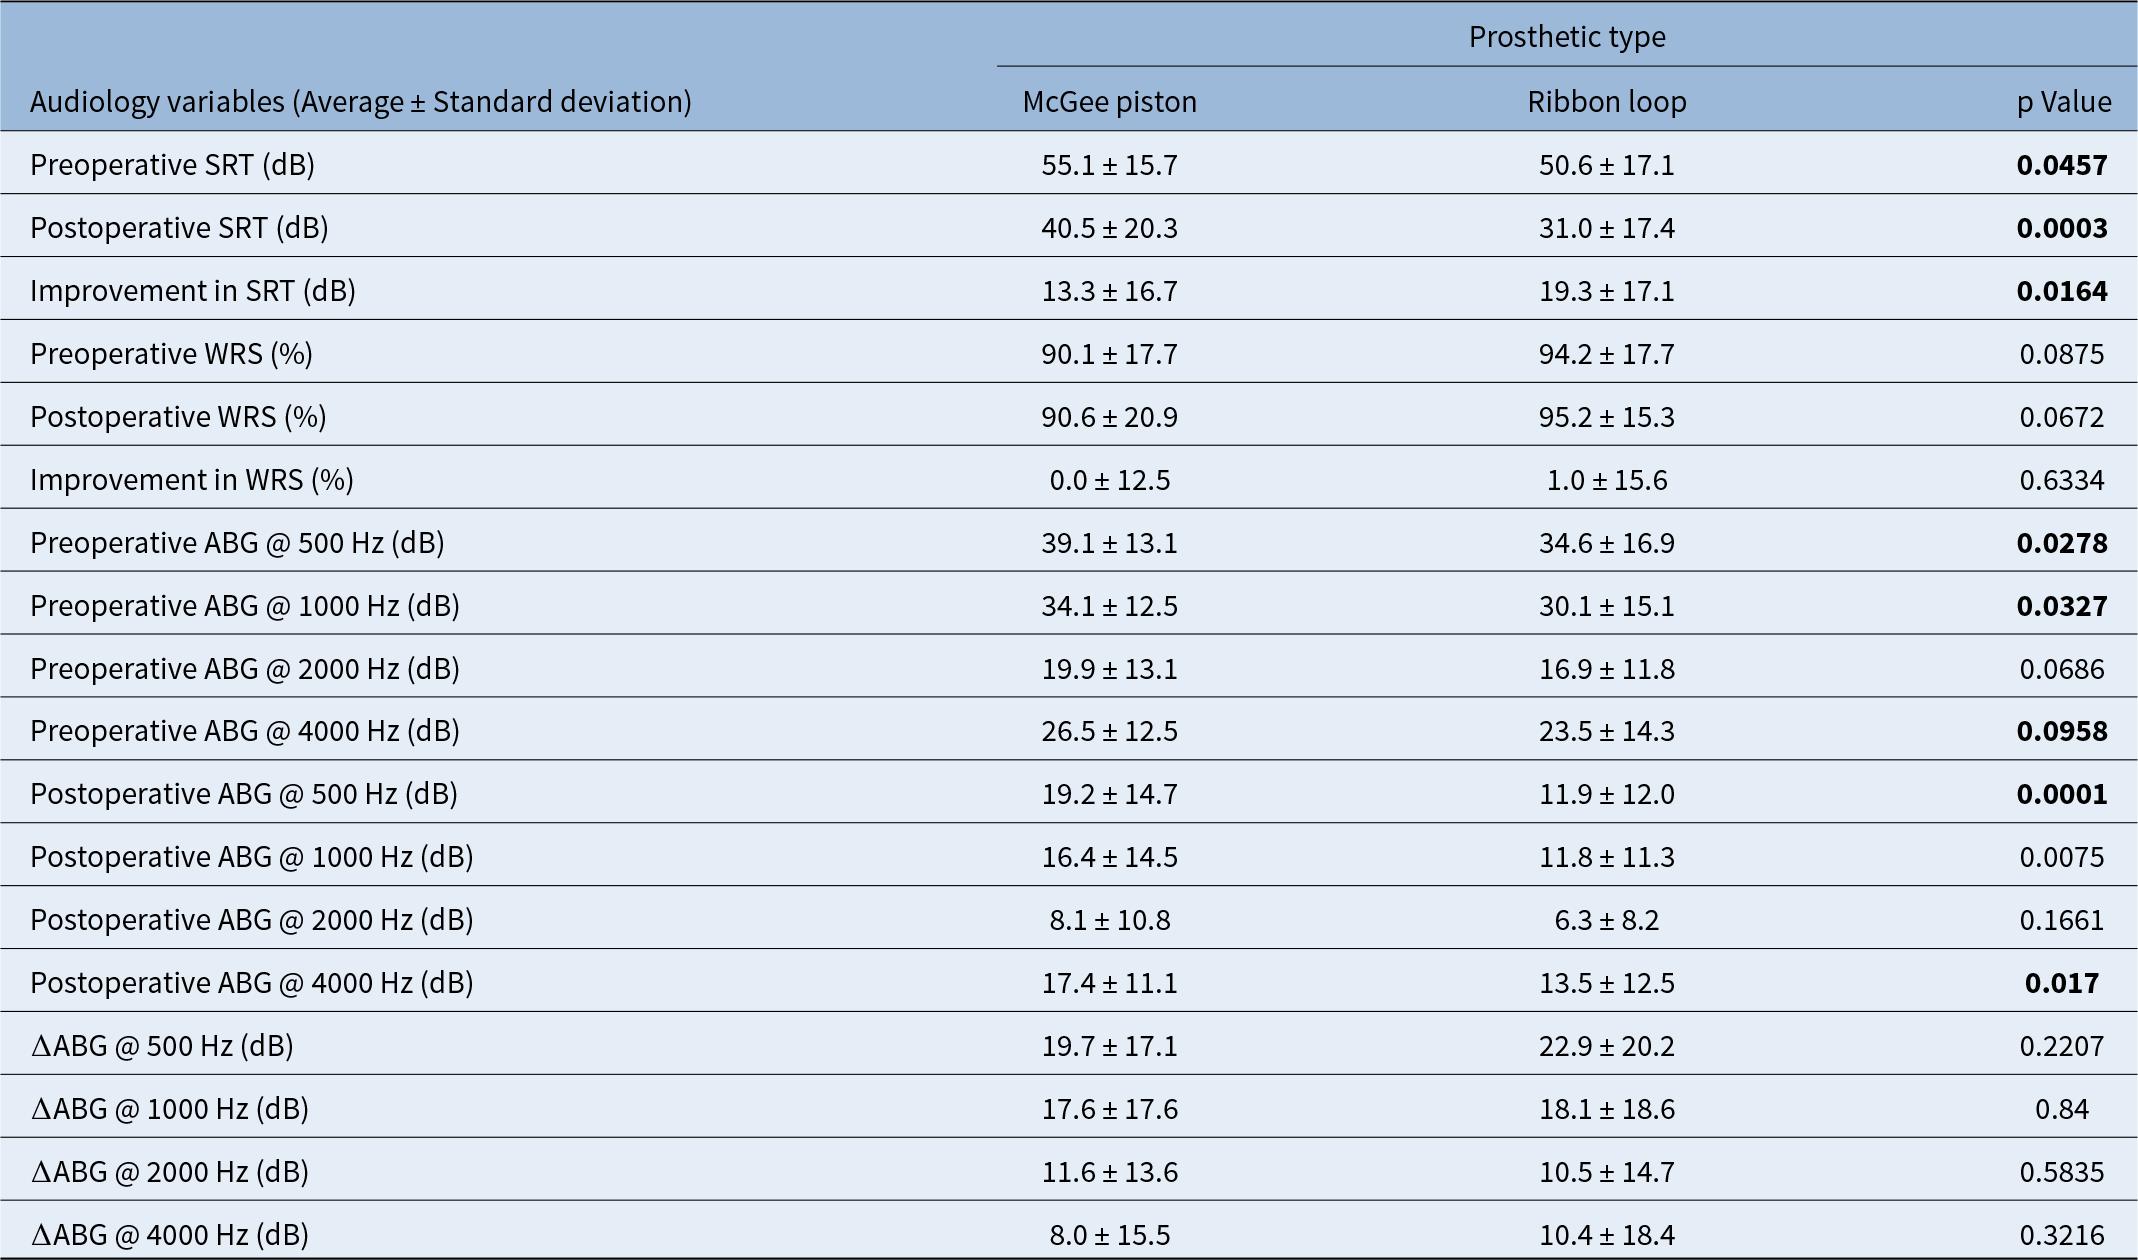Image resolution: width=2138 pixels, height=1260 pixels.
Task: Click the Postoperative WRS p value 0.0672
Action: [x=2061, y=417]
